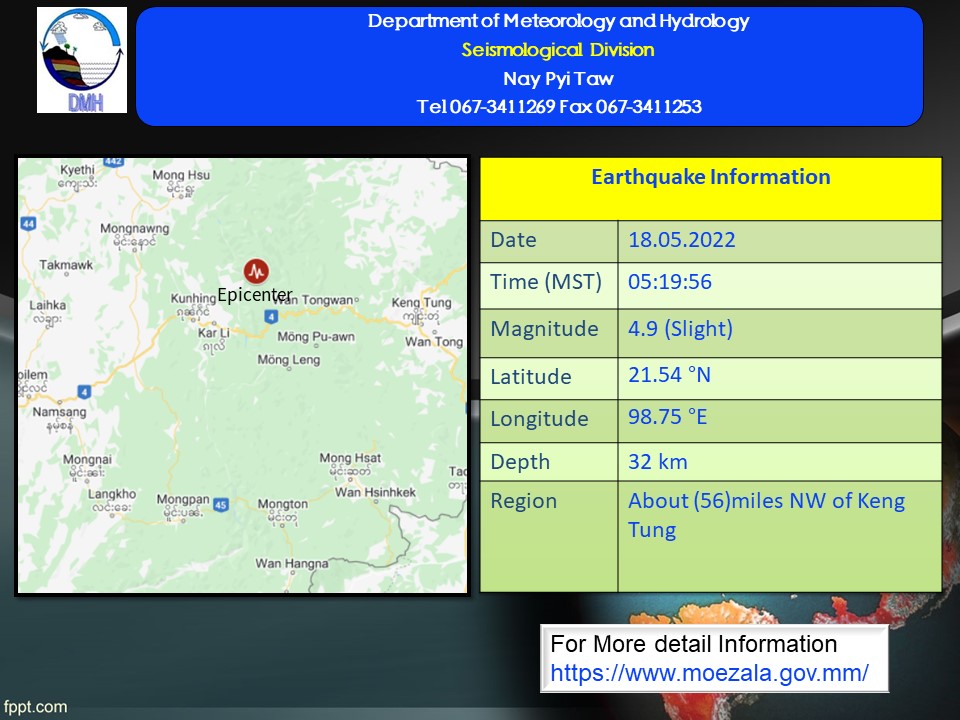The height and width of the screenshot is (720, 960).
Task: Click the latitude value 21.54 °N
Action: (x=669, y=375)
